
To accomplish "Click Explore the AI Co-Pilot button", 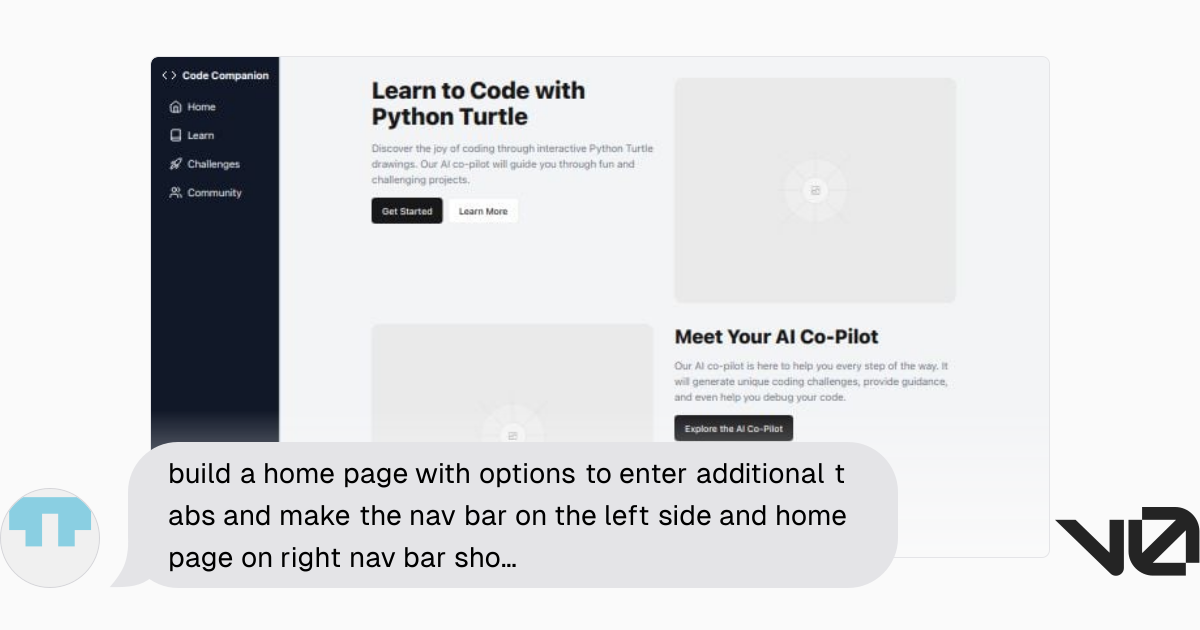I will tap(733, 428).
